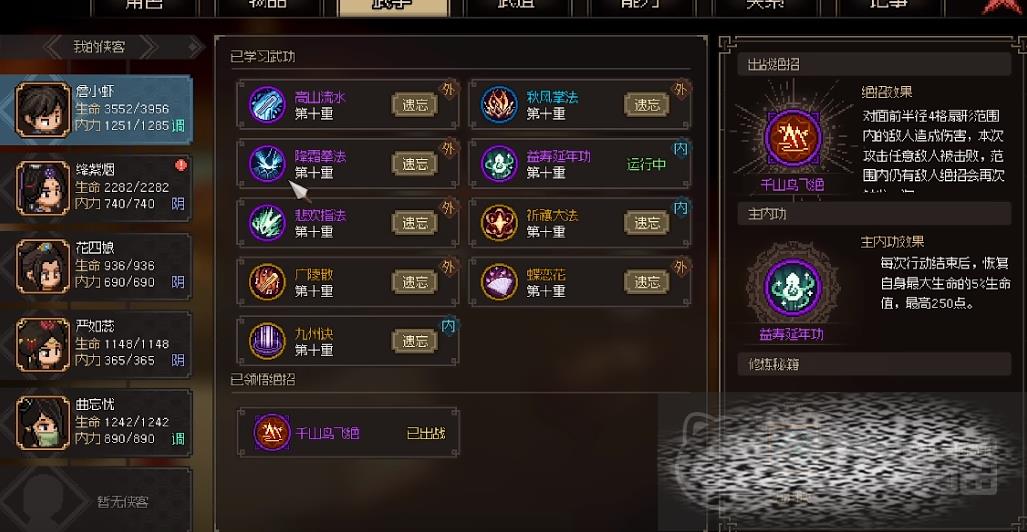Switch to previous hero with left arrow
Screen dimensions: 1027x532
point(57,47)
